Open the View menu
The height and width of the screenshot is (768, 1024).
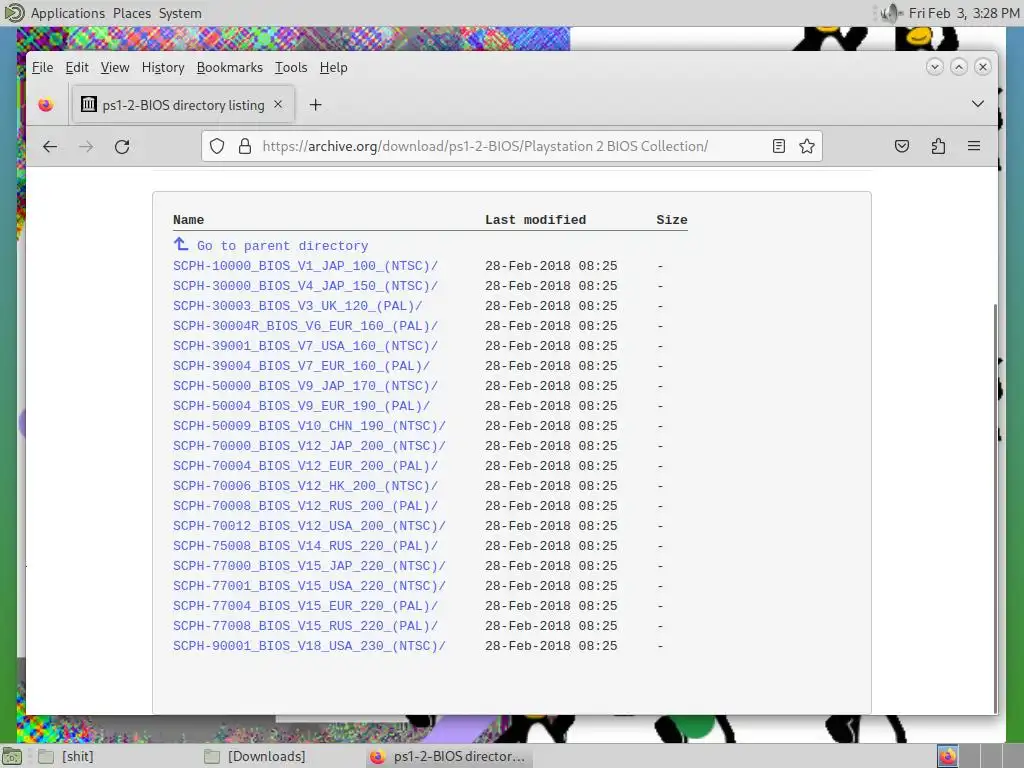click(x=115, y=67)
